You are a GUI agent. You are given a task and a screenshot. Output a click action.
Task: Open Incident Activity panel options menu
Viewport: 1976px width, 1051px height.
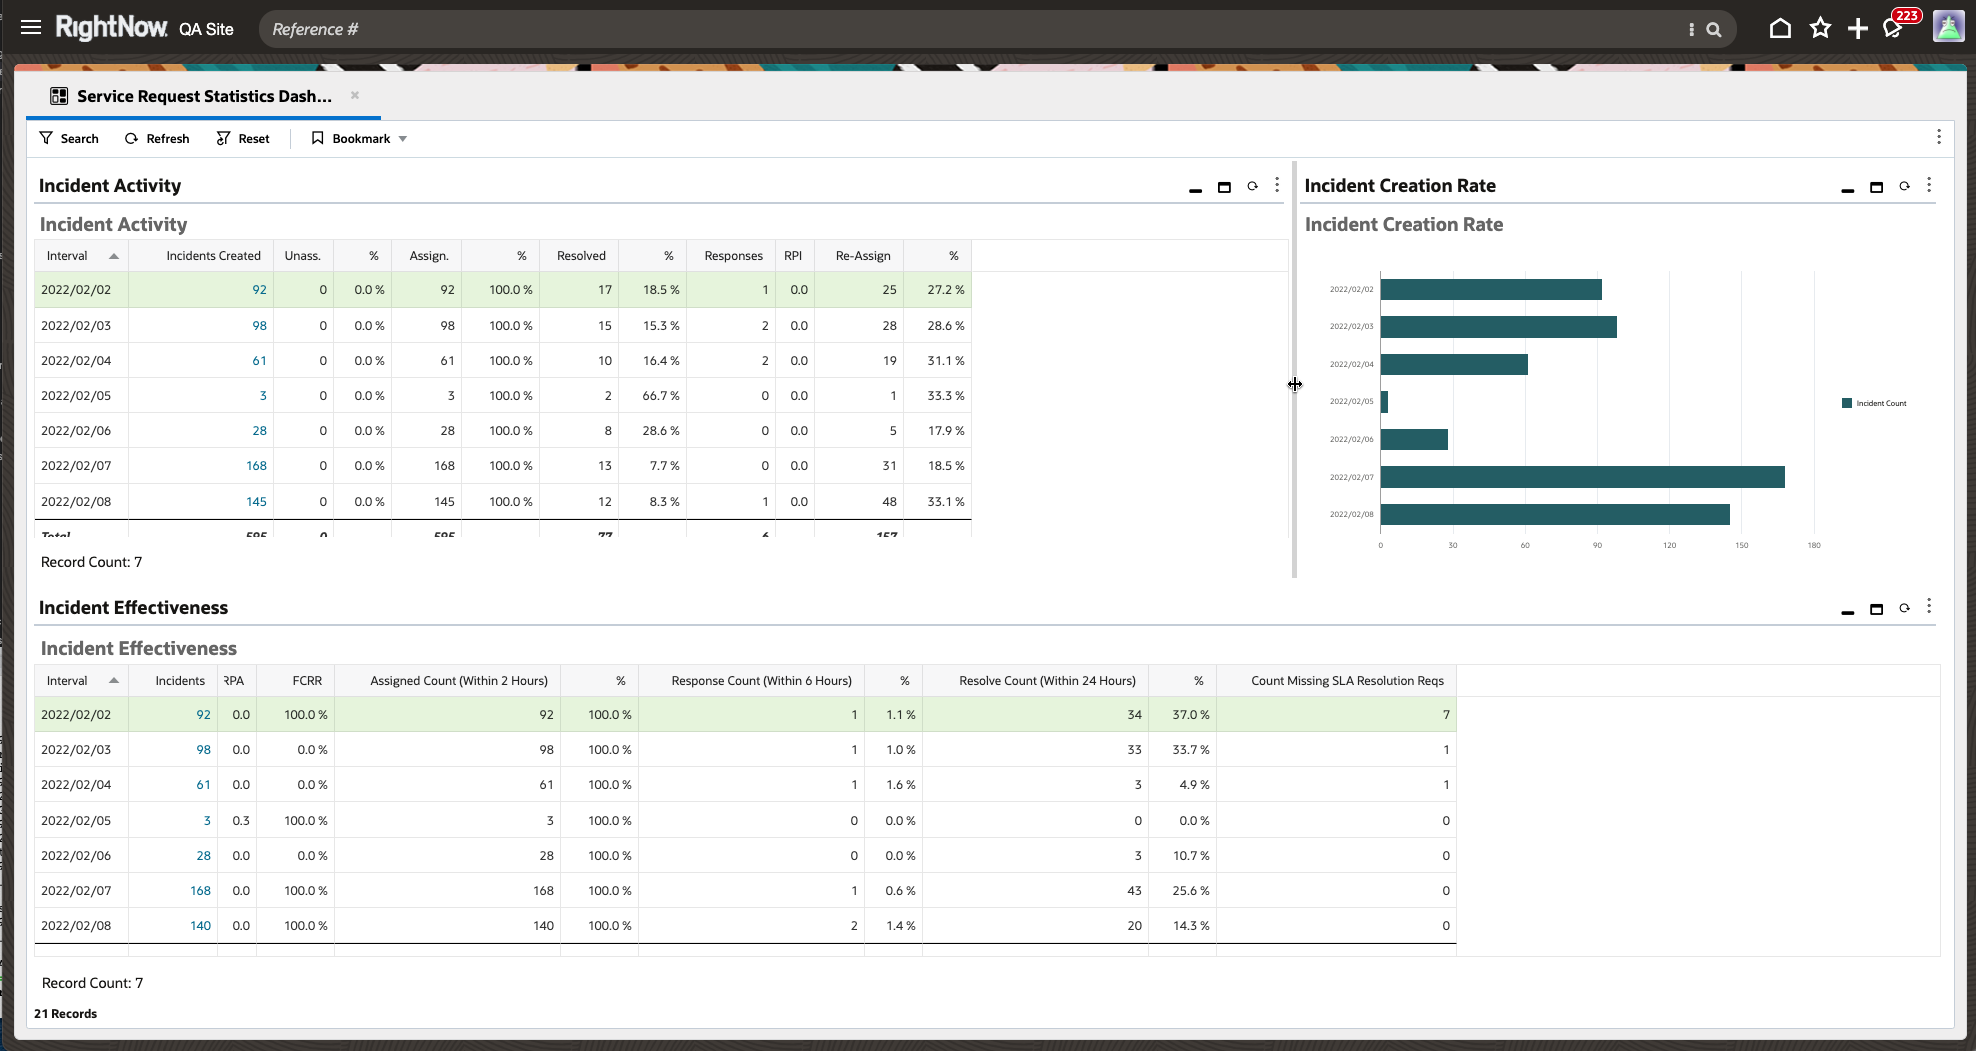coord(1277,185)
